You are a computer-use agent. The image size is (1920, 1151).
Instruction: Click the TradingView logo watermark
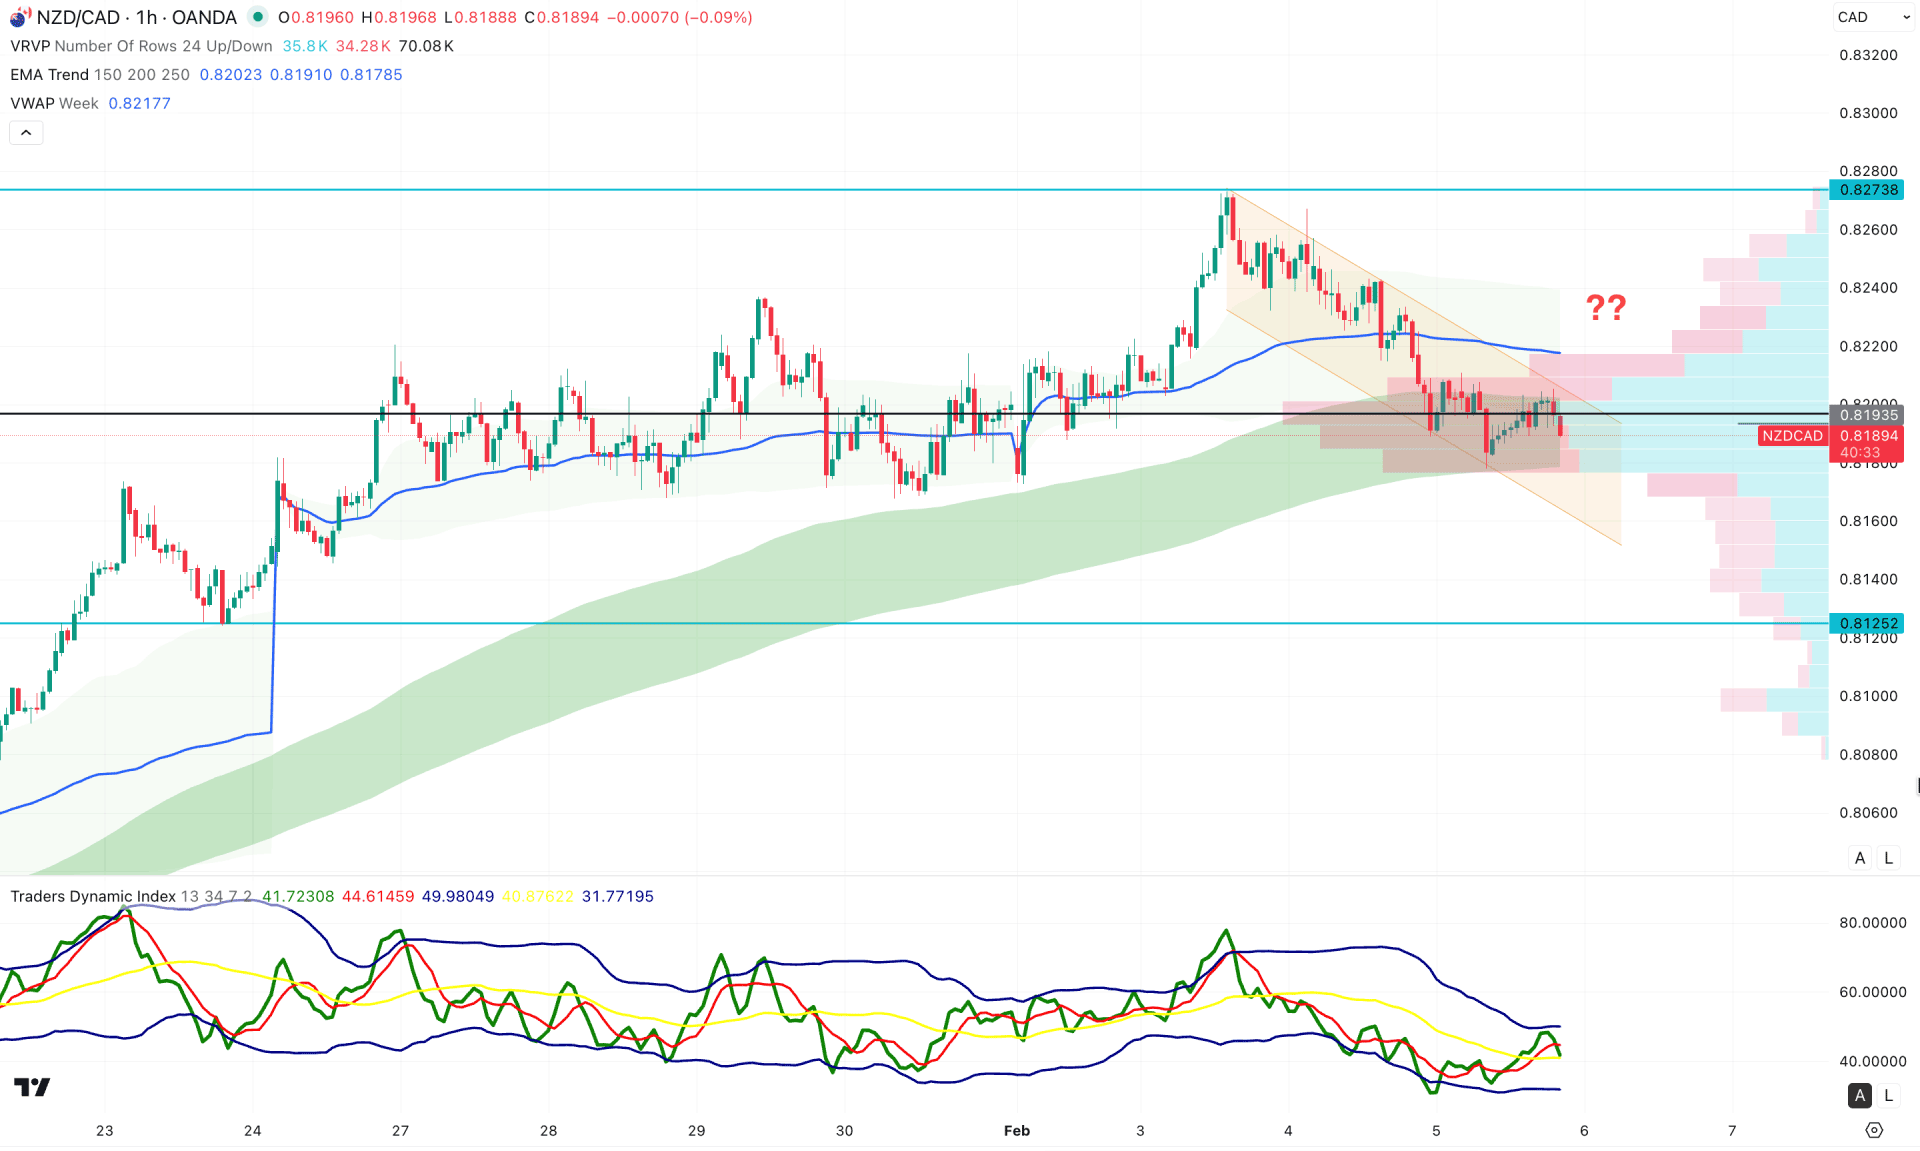coord(33,1086)
